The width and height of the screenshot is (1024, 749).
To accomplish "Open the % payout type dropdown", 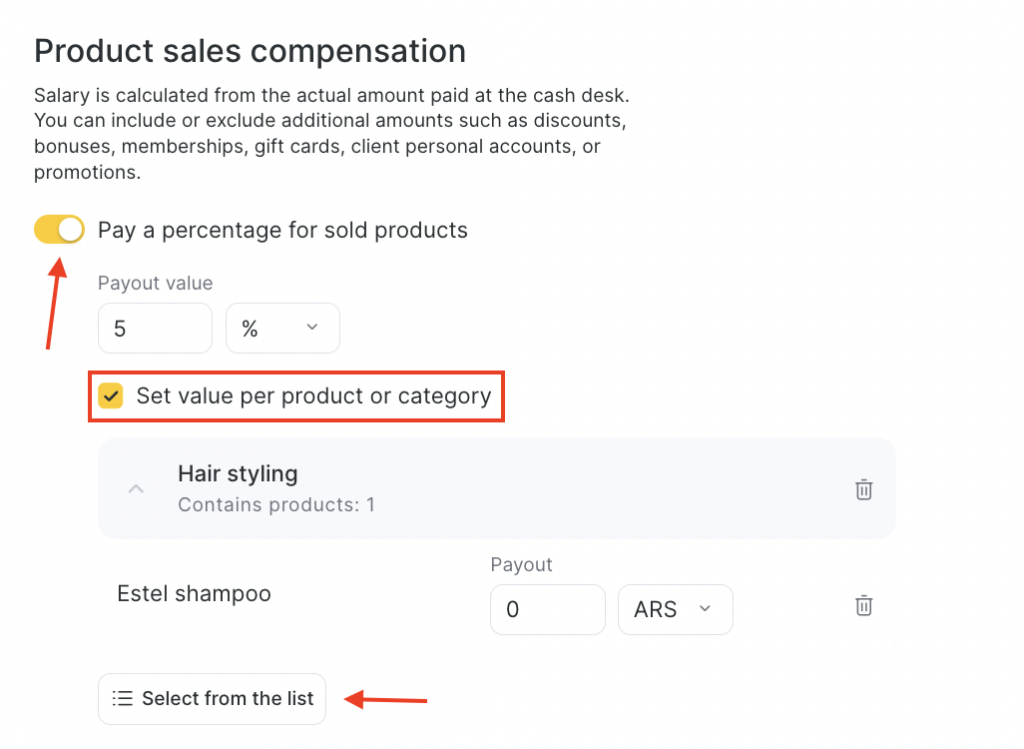I will pos(282,329).
